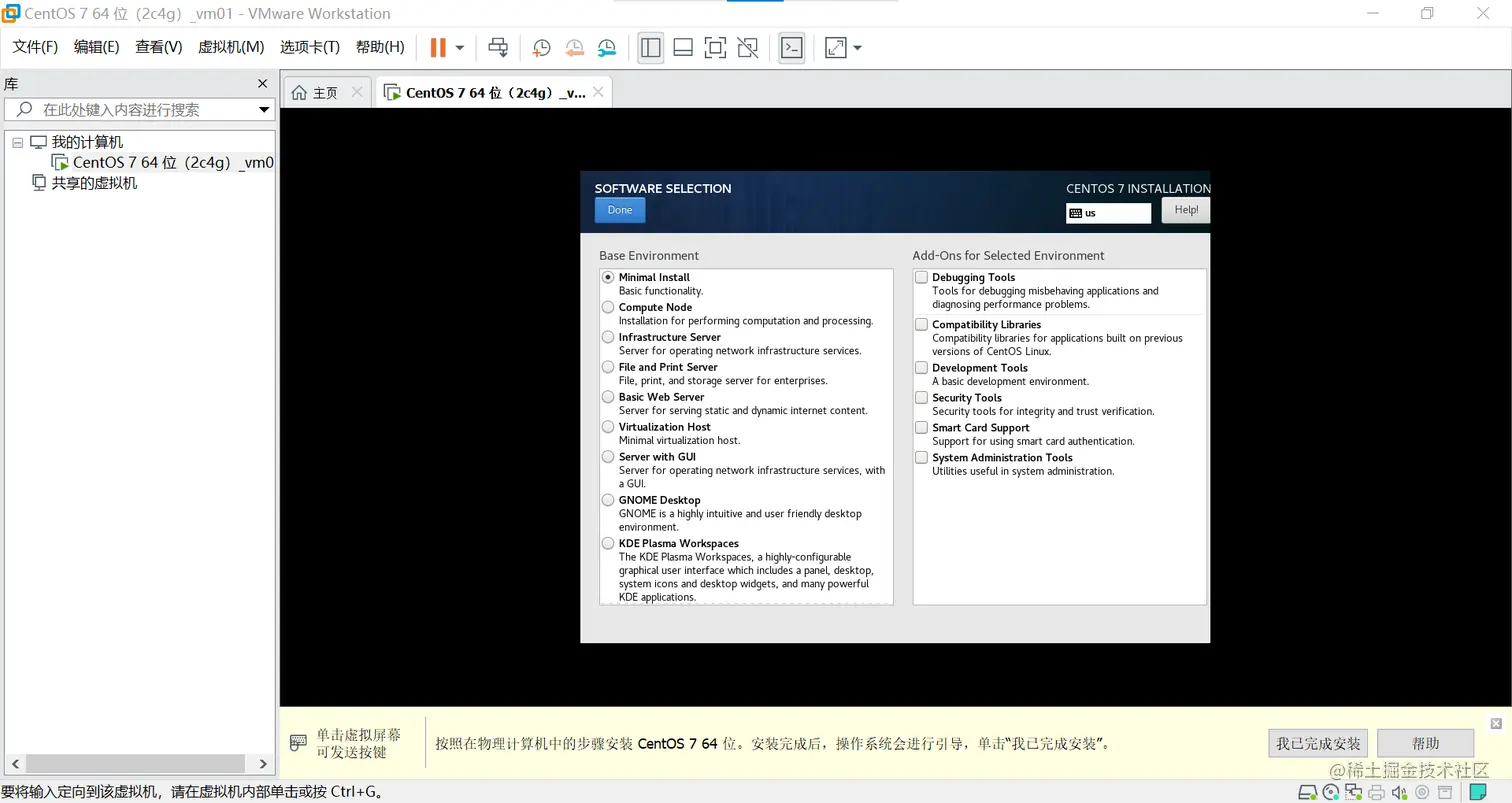
Task: Click the 我已完成安装 button
Action: click(x=1319, y=743)
